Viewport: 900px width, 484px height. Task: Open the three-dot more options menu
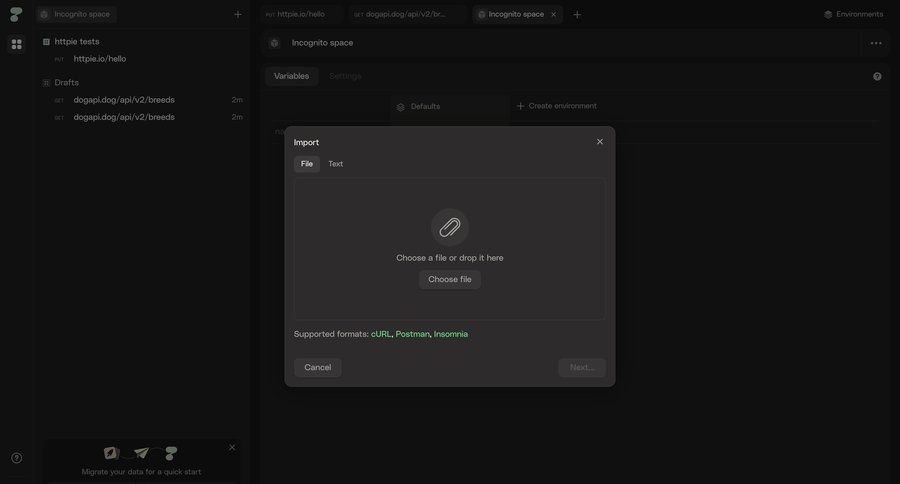[x=876, y=43]
